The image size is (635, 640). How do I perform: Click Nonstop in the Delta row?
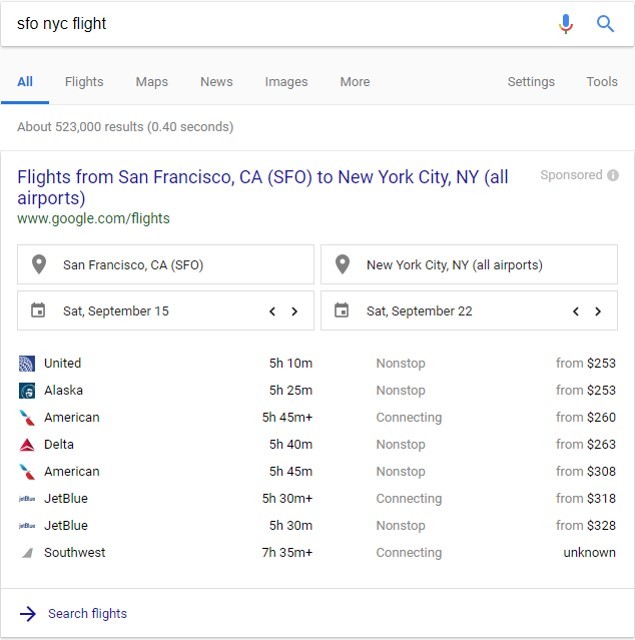point(400,444)
